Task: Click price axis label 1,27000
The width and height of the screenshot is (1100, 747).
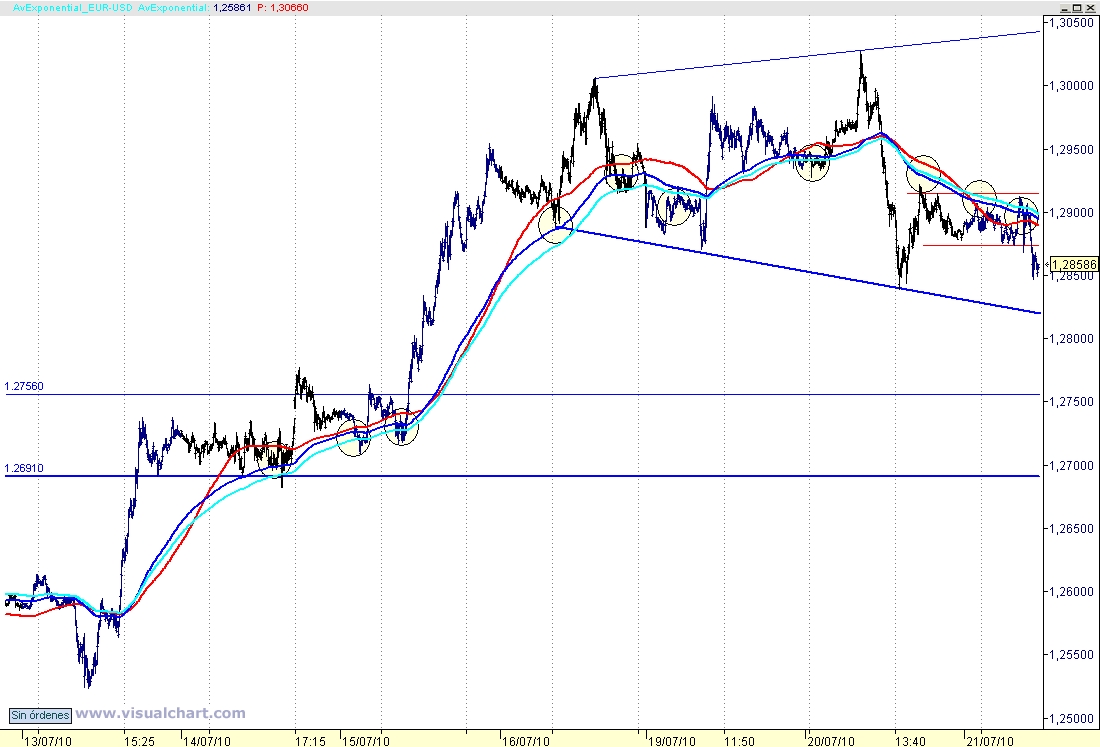Action: click(1071, 466)
